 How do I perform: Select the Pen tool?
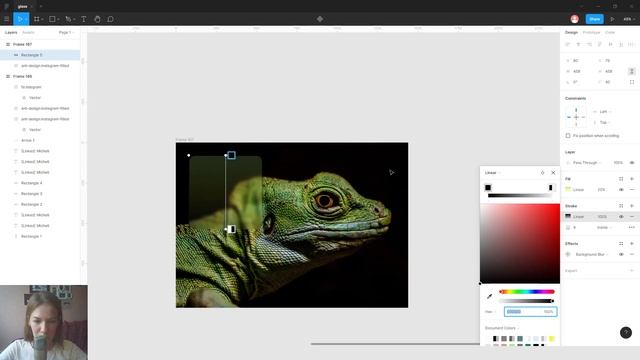68,19
